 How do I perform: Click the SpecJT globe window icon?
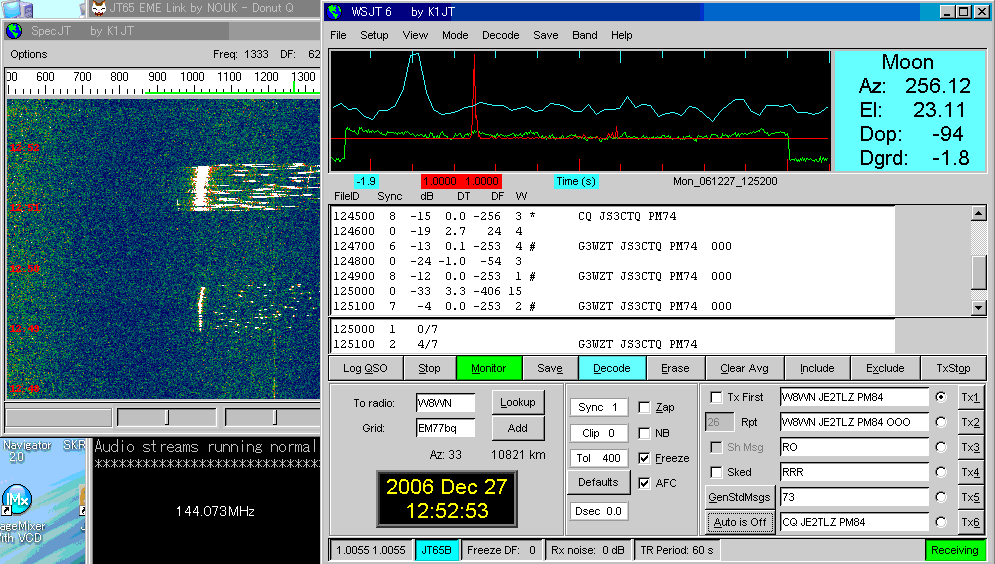pyautogui.click(x=14, y=31)
